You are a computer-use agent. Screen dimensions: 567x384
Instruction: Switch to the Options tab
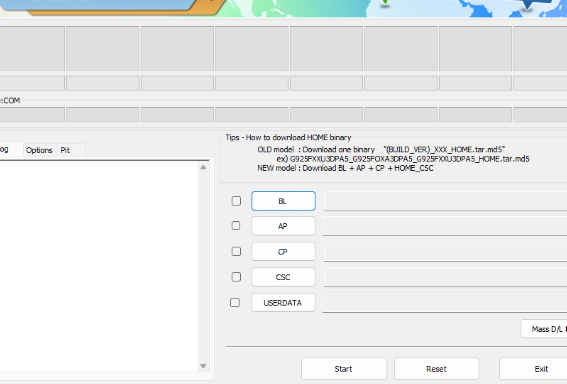(x=39, y=150)
